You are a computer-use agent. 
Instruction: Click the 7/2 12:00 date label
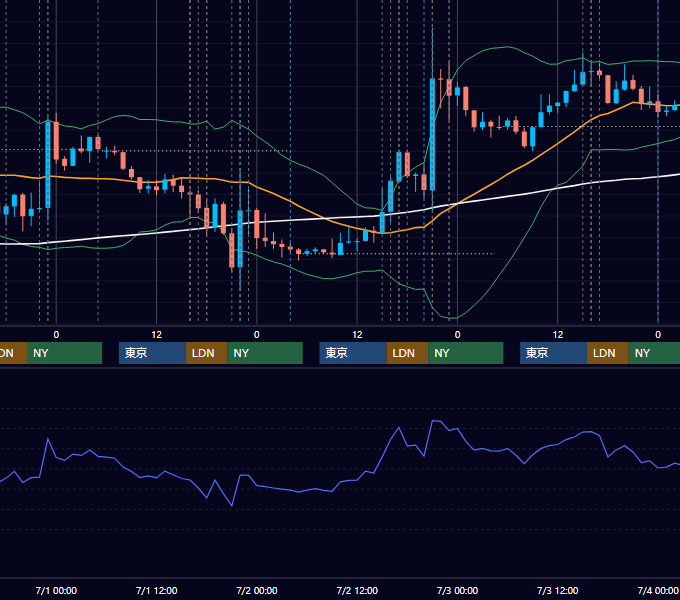pyautogui.click(x=357, y=590)
